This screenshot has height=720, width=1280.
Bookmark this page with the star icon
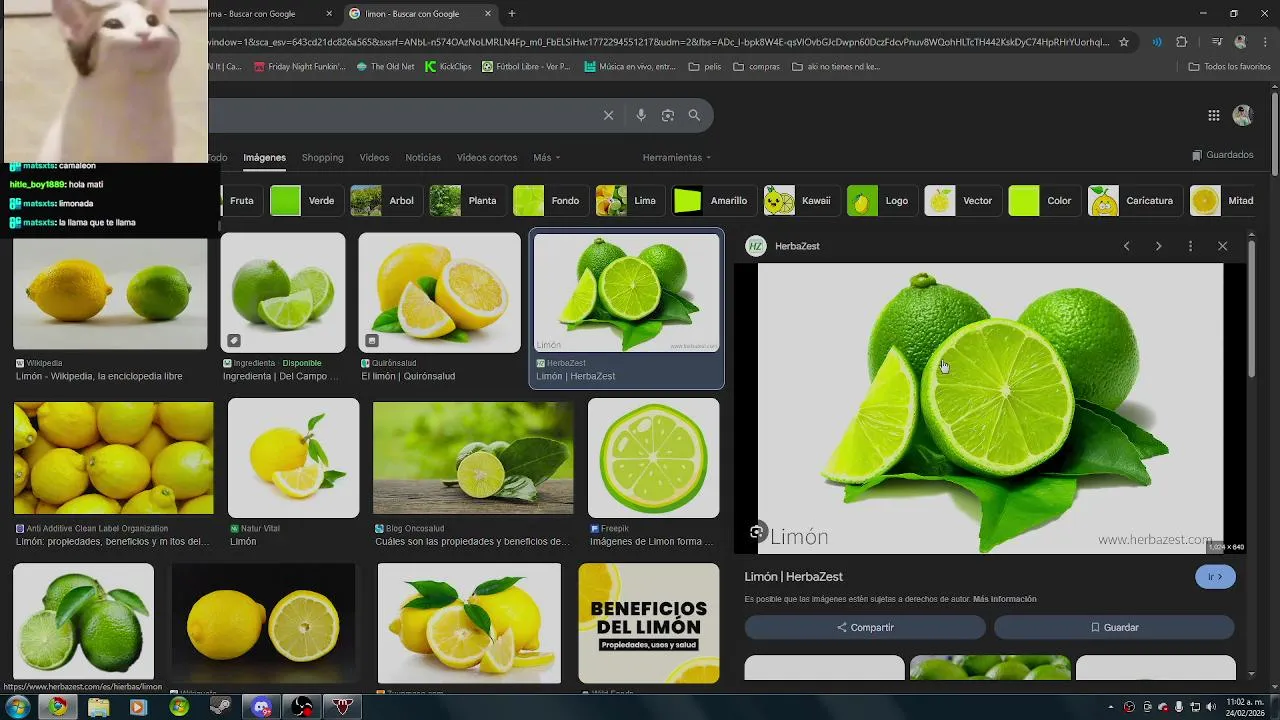click(x=1124, y=42)
